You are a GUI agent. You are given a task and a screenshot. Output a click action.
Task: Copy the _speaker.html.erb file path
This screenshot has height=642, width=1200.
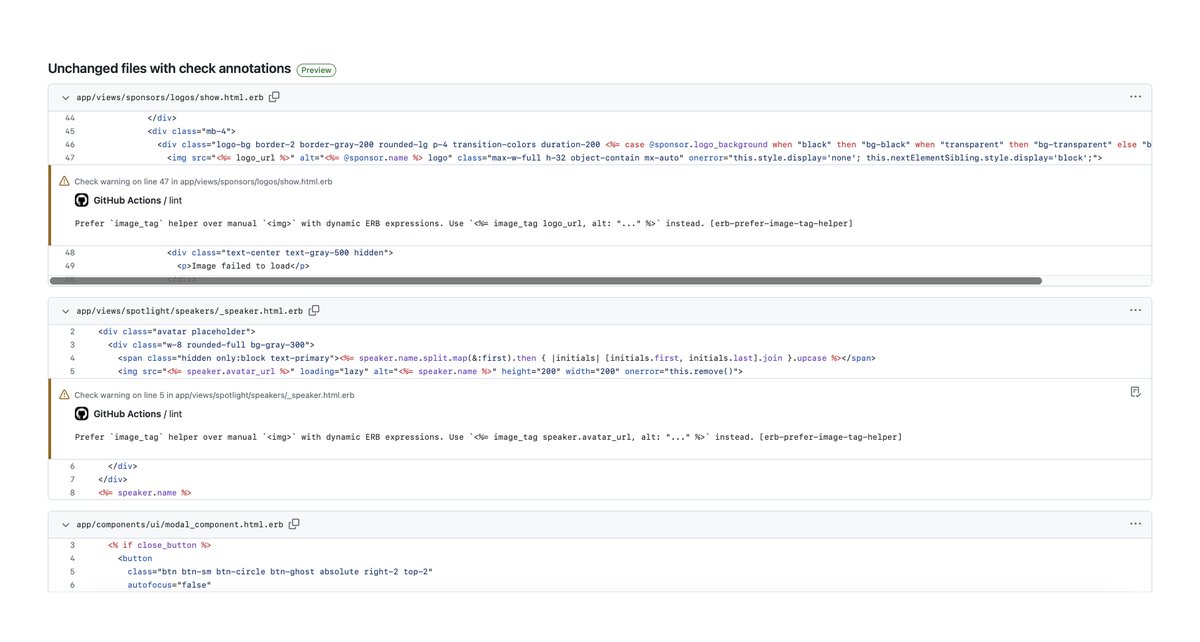pos(314,311)
